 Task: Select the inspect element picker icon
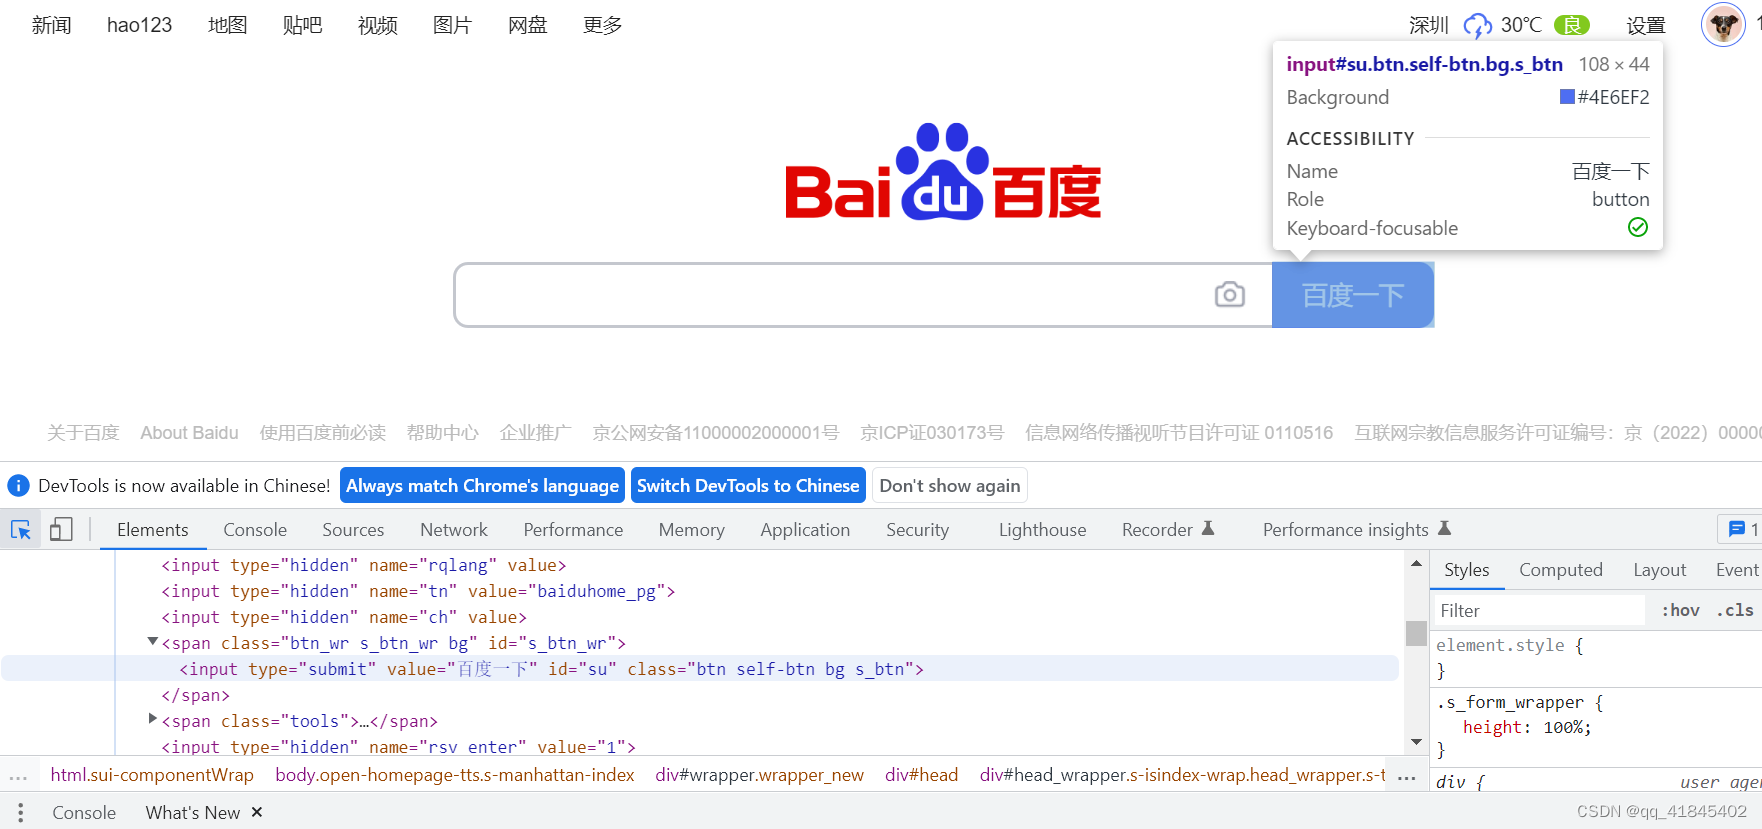coord(20,530)
